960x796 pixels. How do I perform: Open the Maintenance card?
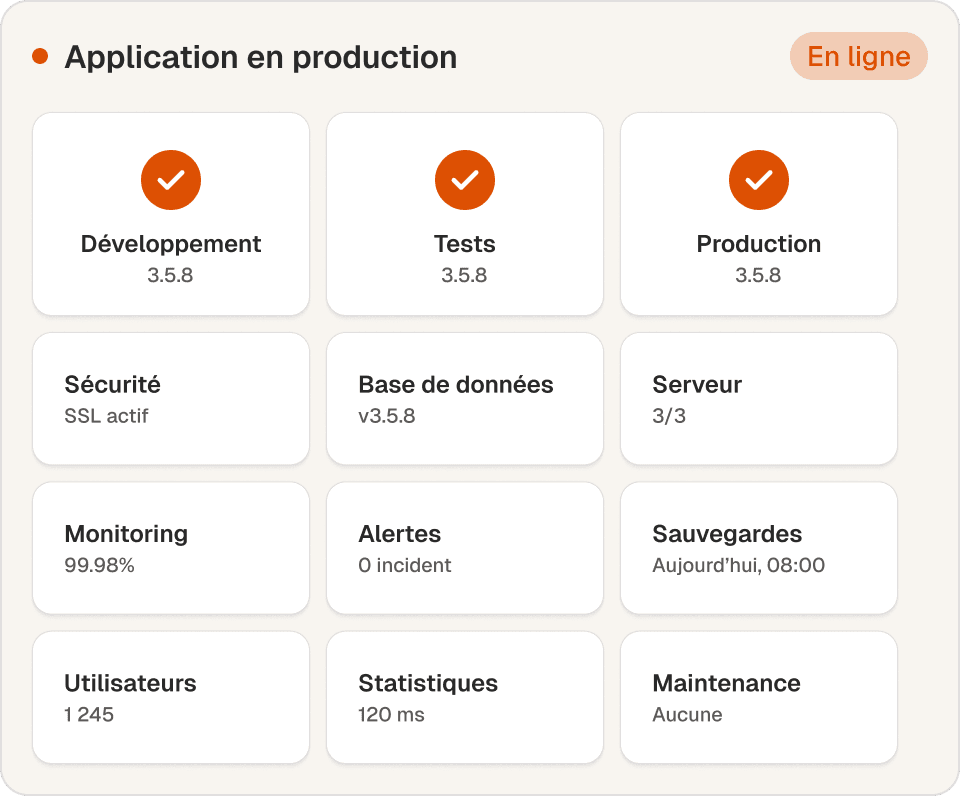tap(759, 697)
